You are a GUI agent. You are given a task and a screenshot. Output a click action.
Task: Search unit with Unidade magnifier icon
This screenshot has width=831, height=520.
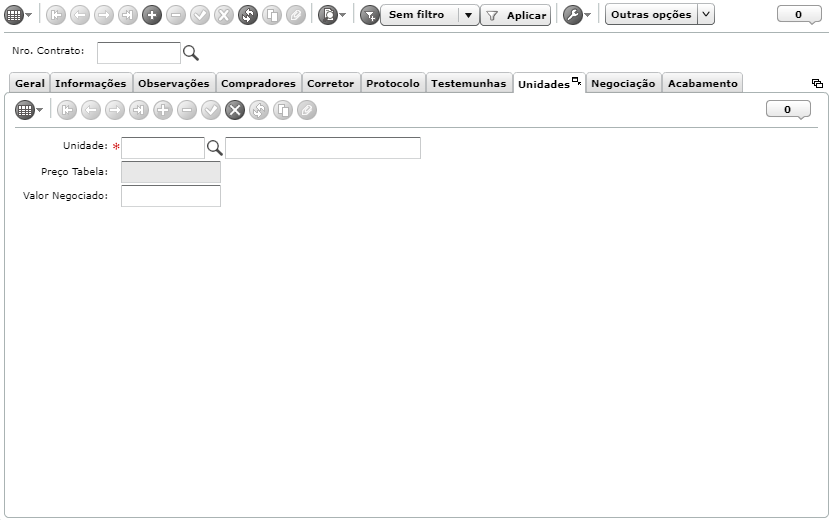coord(214,147)
